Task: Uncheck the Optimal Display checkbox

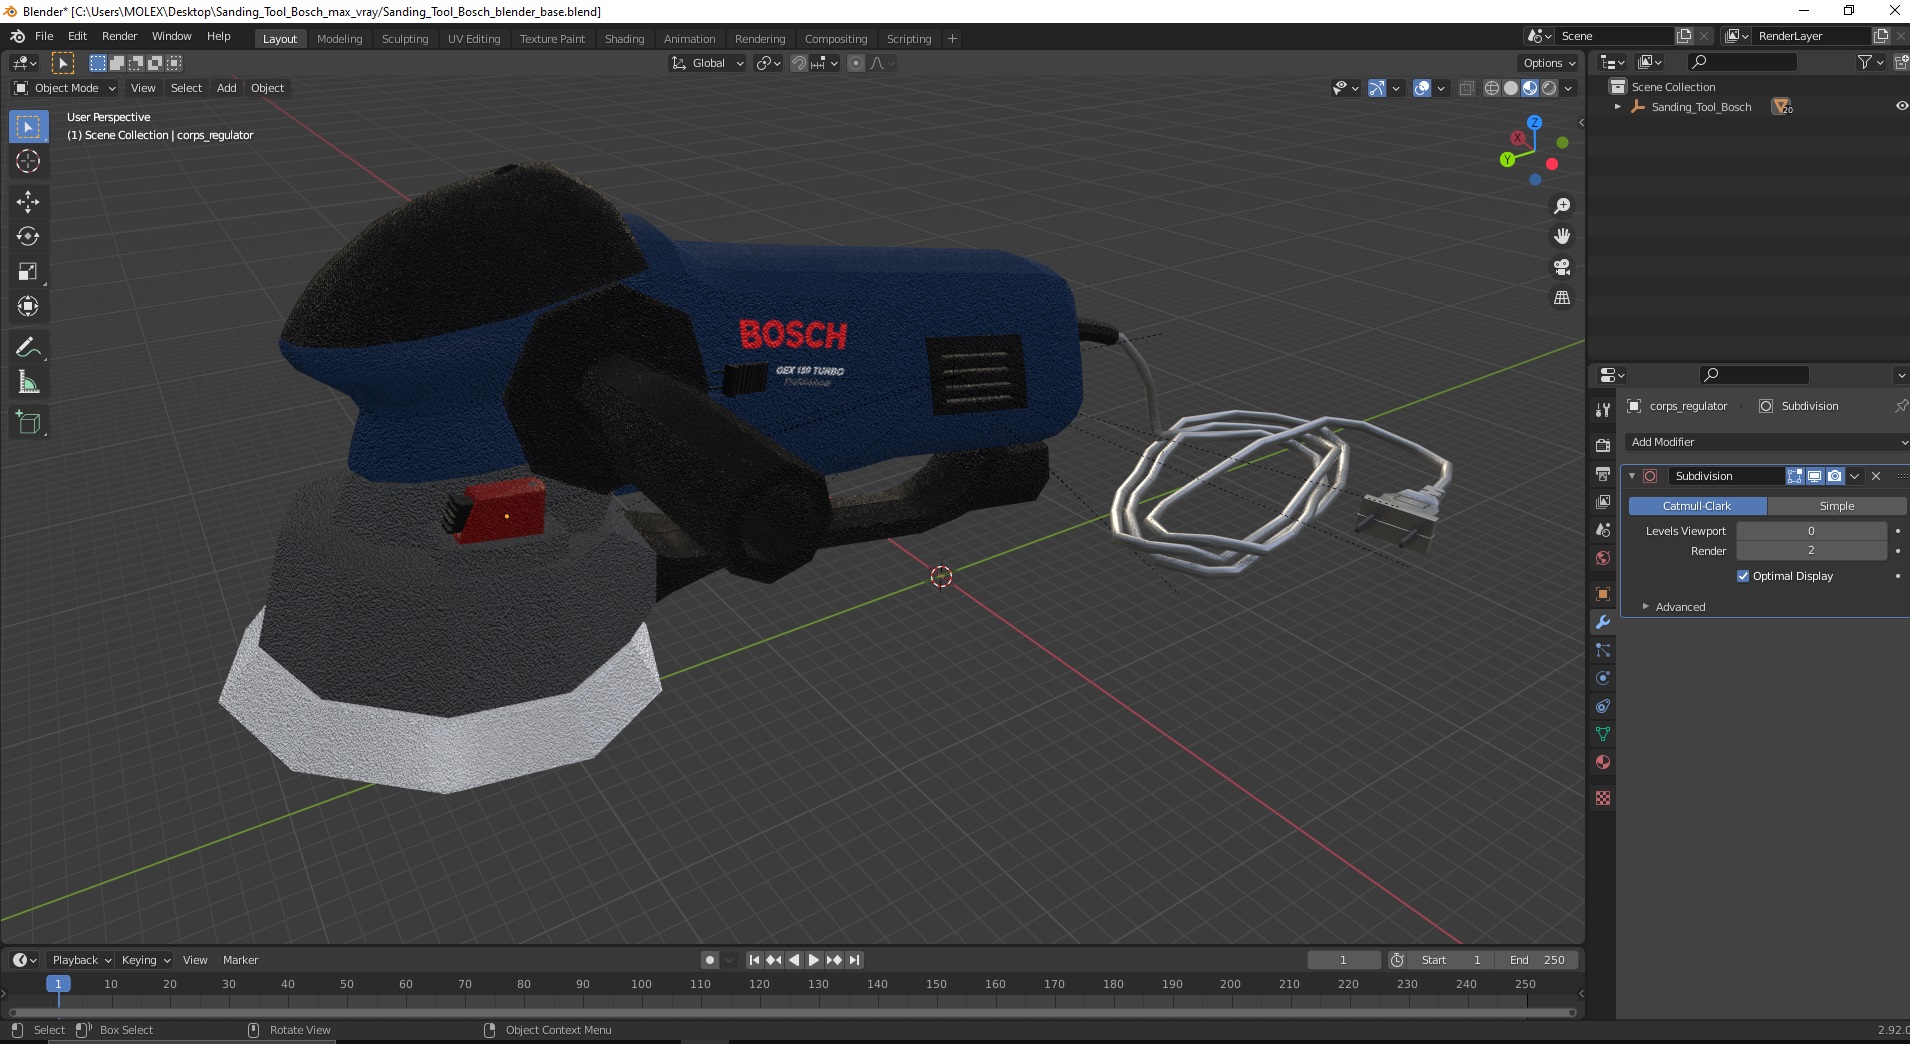Action: point(1743,576)
